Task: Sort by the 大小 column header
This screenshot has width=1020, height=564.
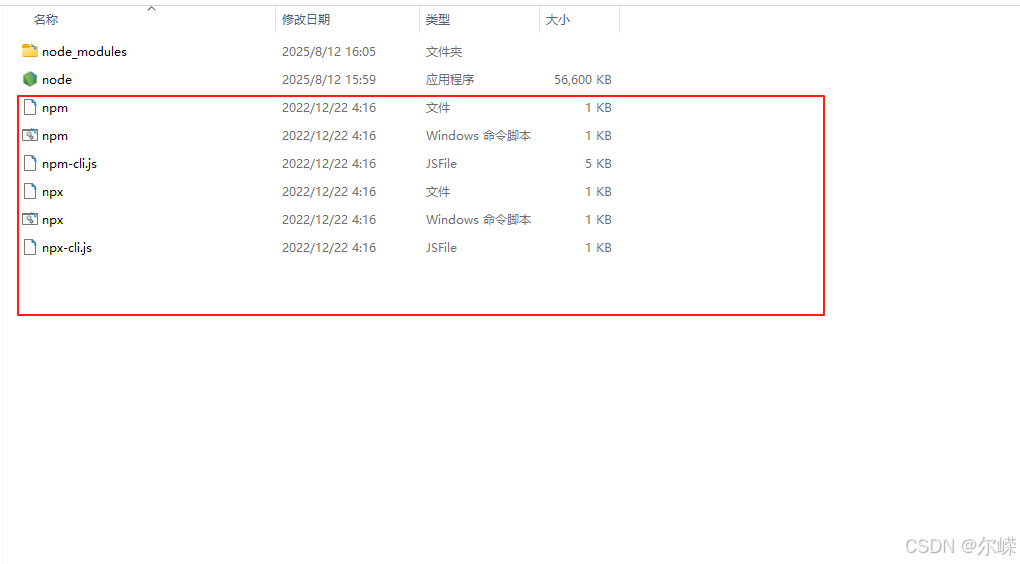Action: (x=557, y=20)
